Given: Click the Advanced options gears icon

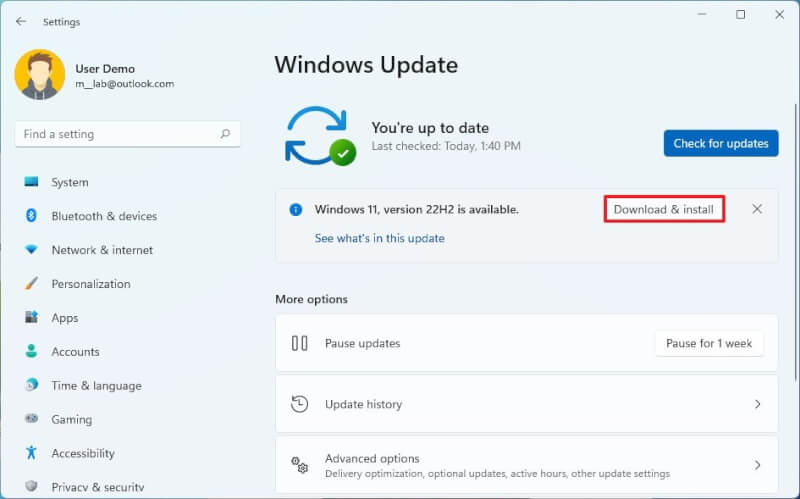Looking at the screenshot, I should coord(299,465).
